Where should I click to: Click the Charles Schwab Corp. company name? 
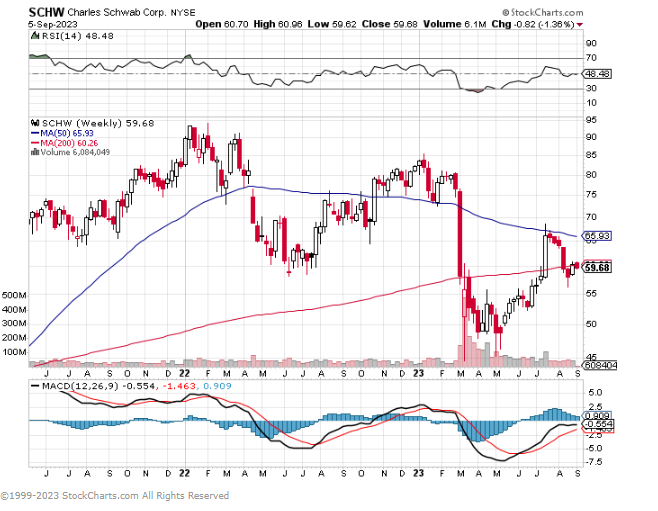pyautogui.click(x=117, y=13)
